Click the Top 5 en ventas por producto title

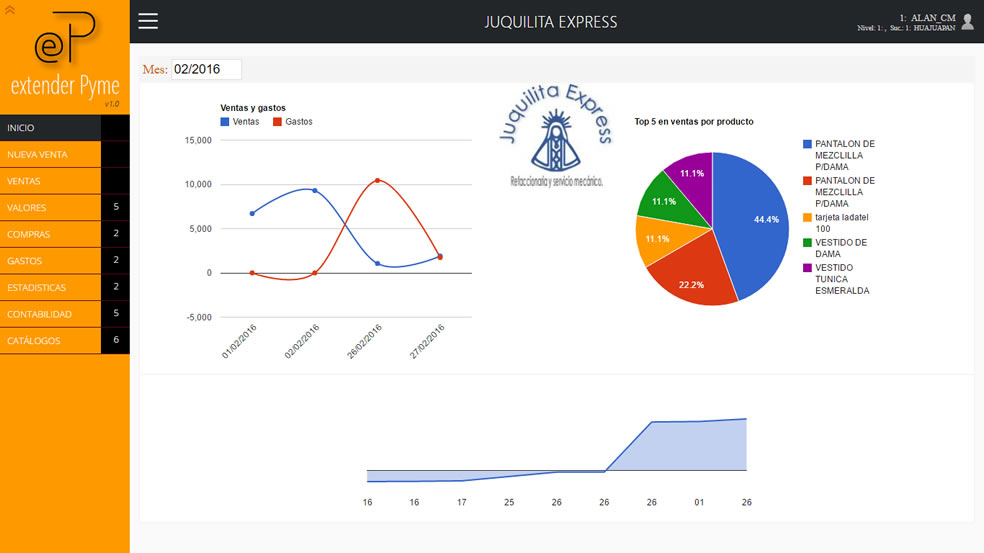tap(693, 122)
